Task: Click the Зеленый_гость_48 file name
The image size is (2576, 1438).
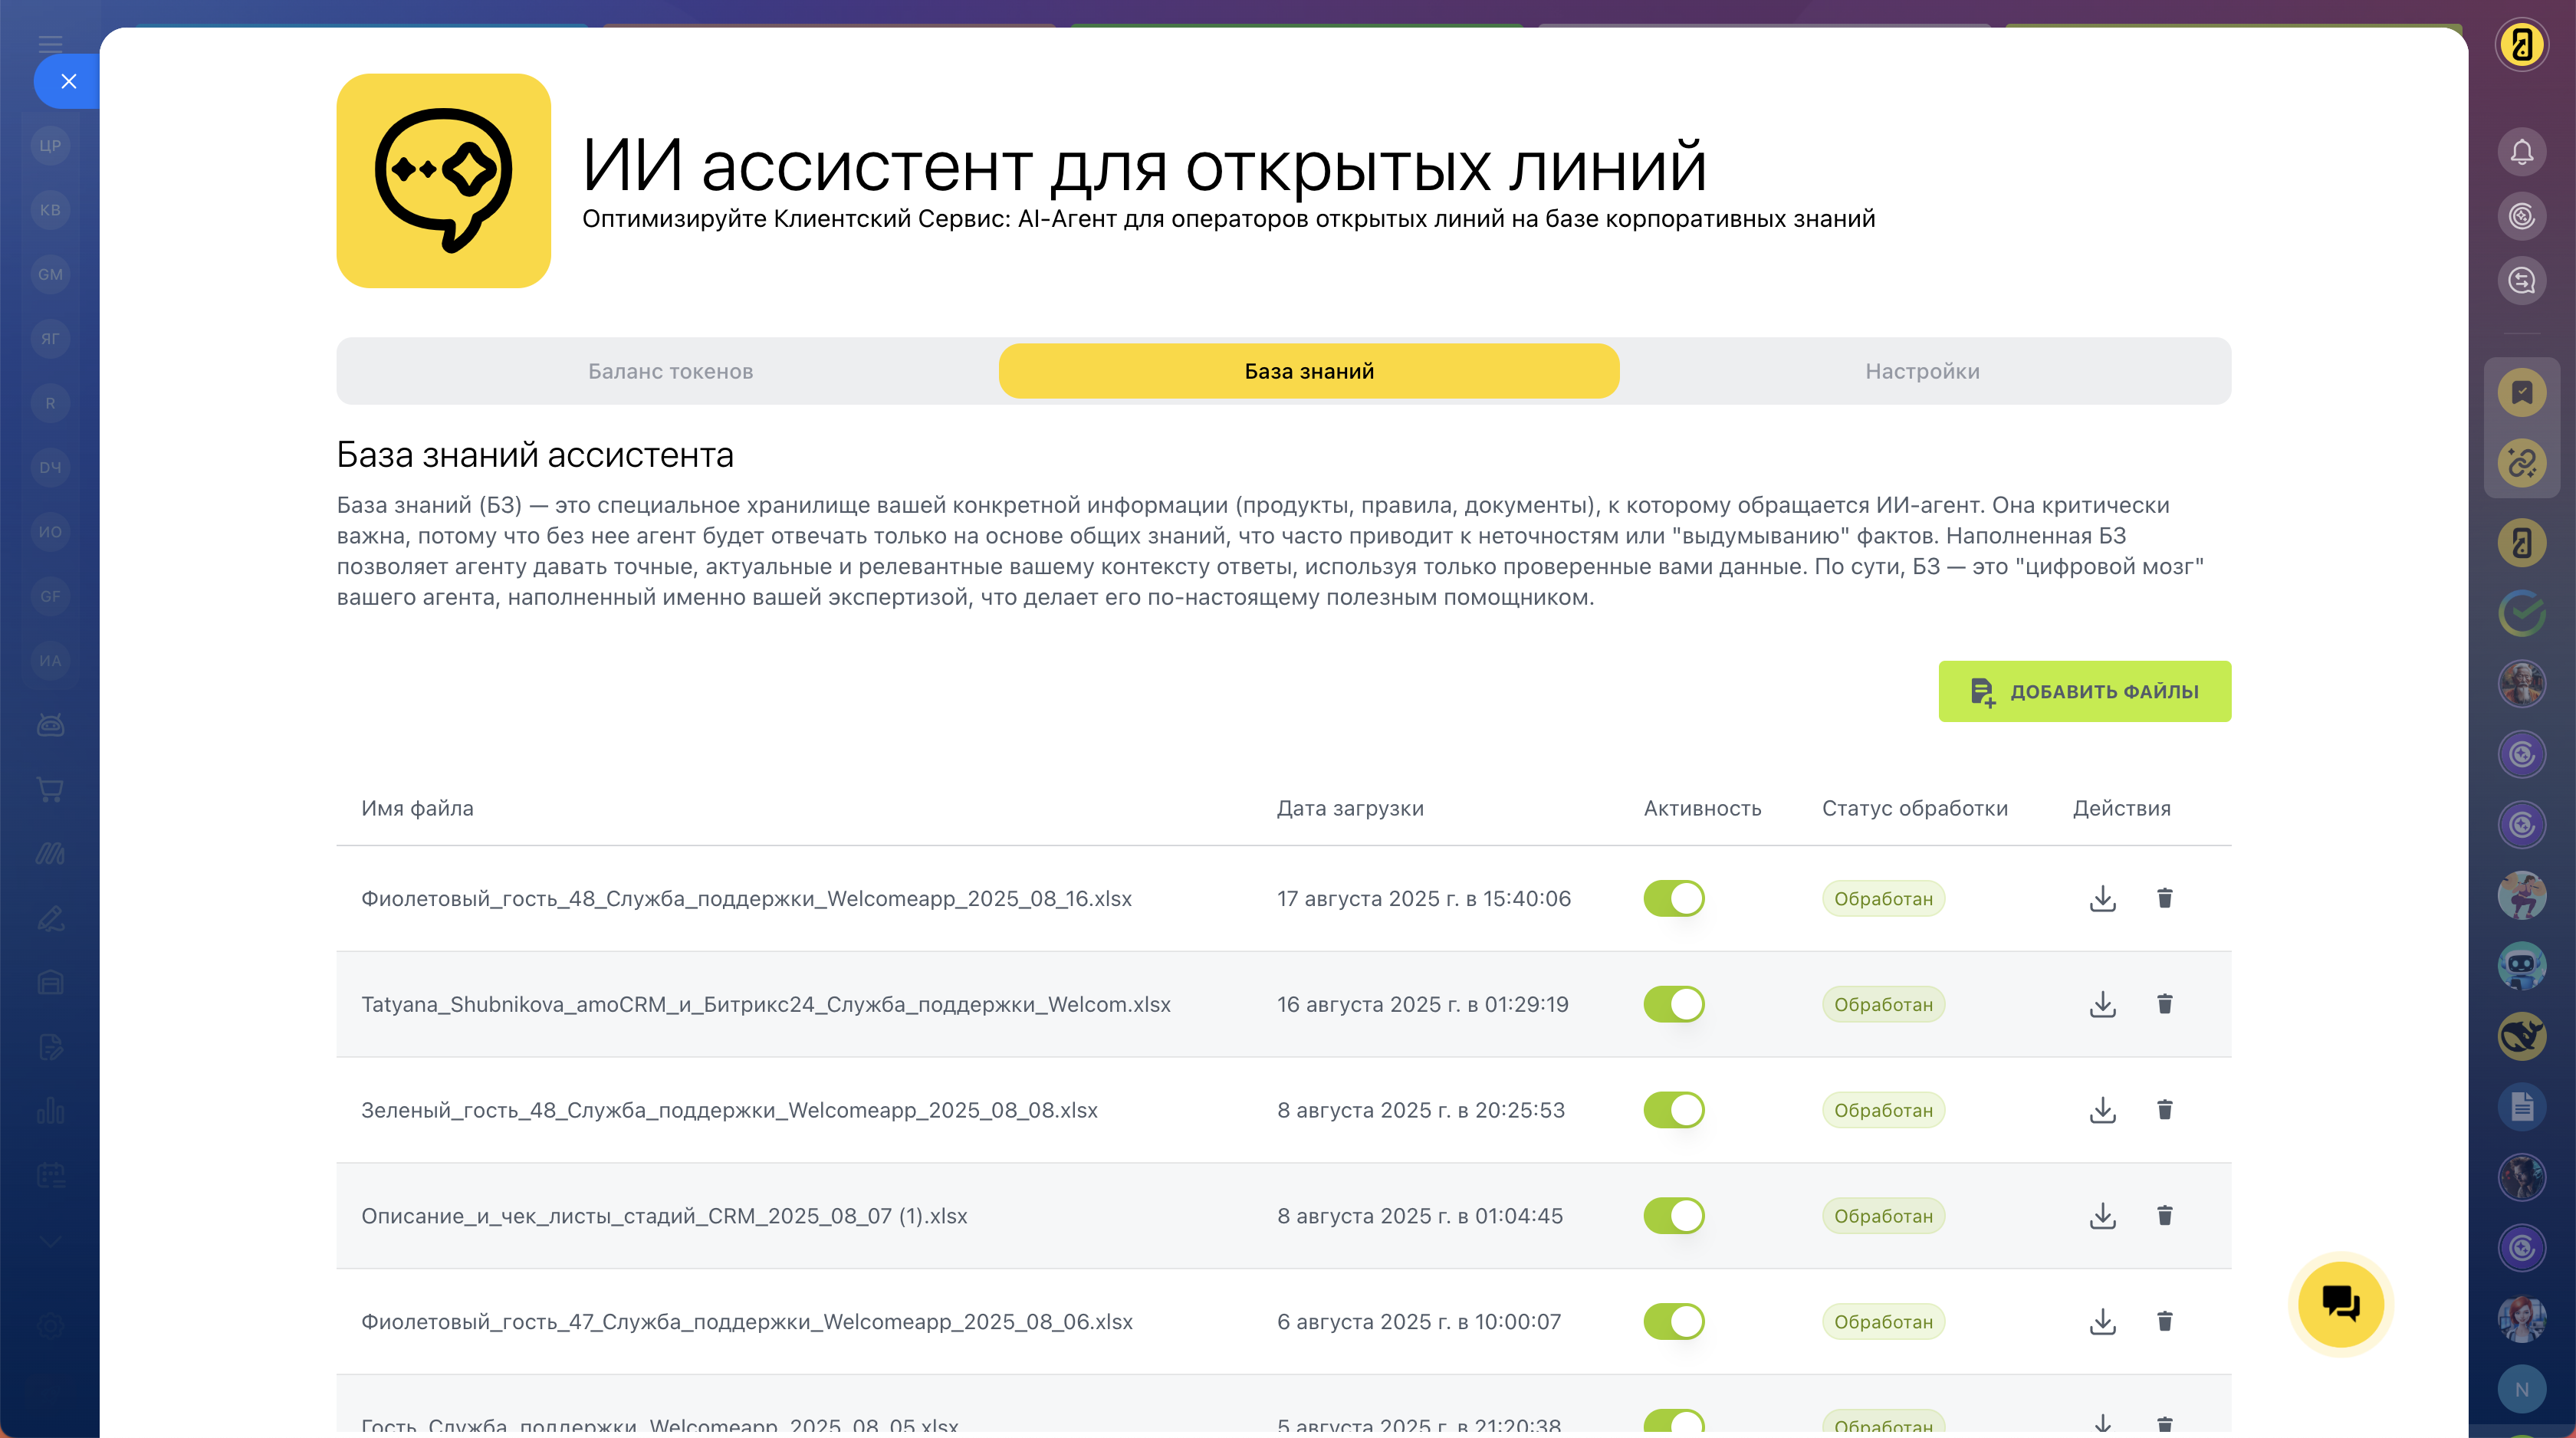Action: pos(729,1110)
